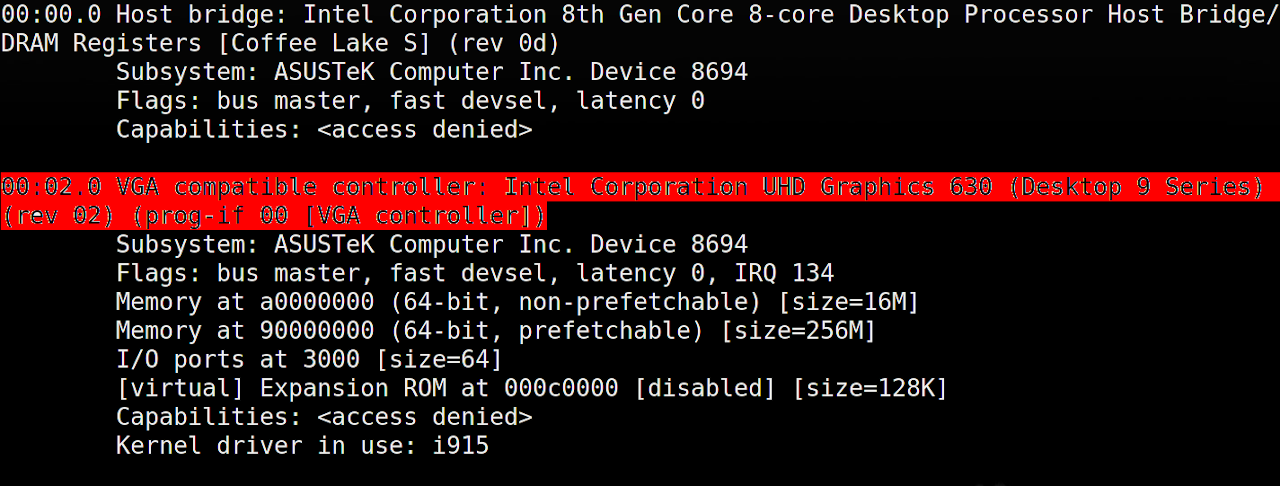1280x486 pixels.
Task: Click the "[size=256M]" text
Action: point(798,331)
